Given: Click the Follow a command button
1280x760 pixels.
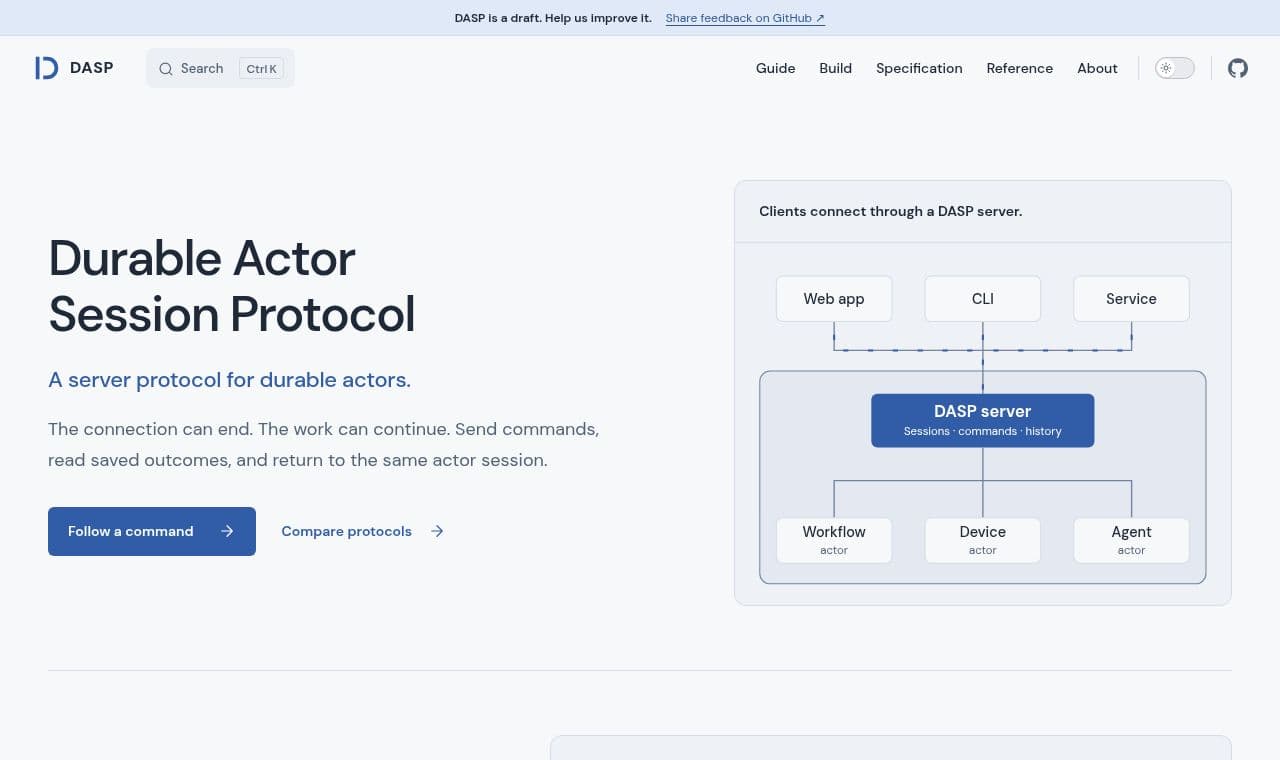Looking at the screenshot, I should 152,531.
